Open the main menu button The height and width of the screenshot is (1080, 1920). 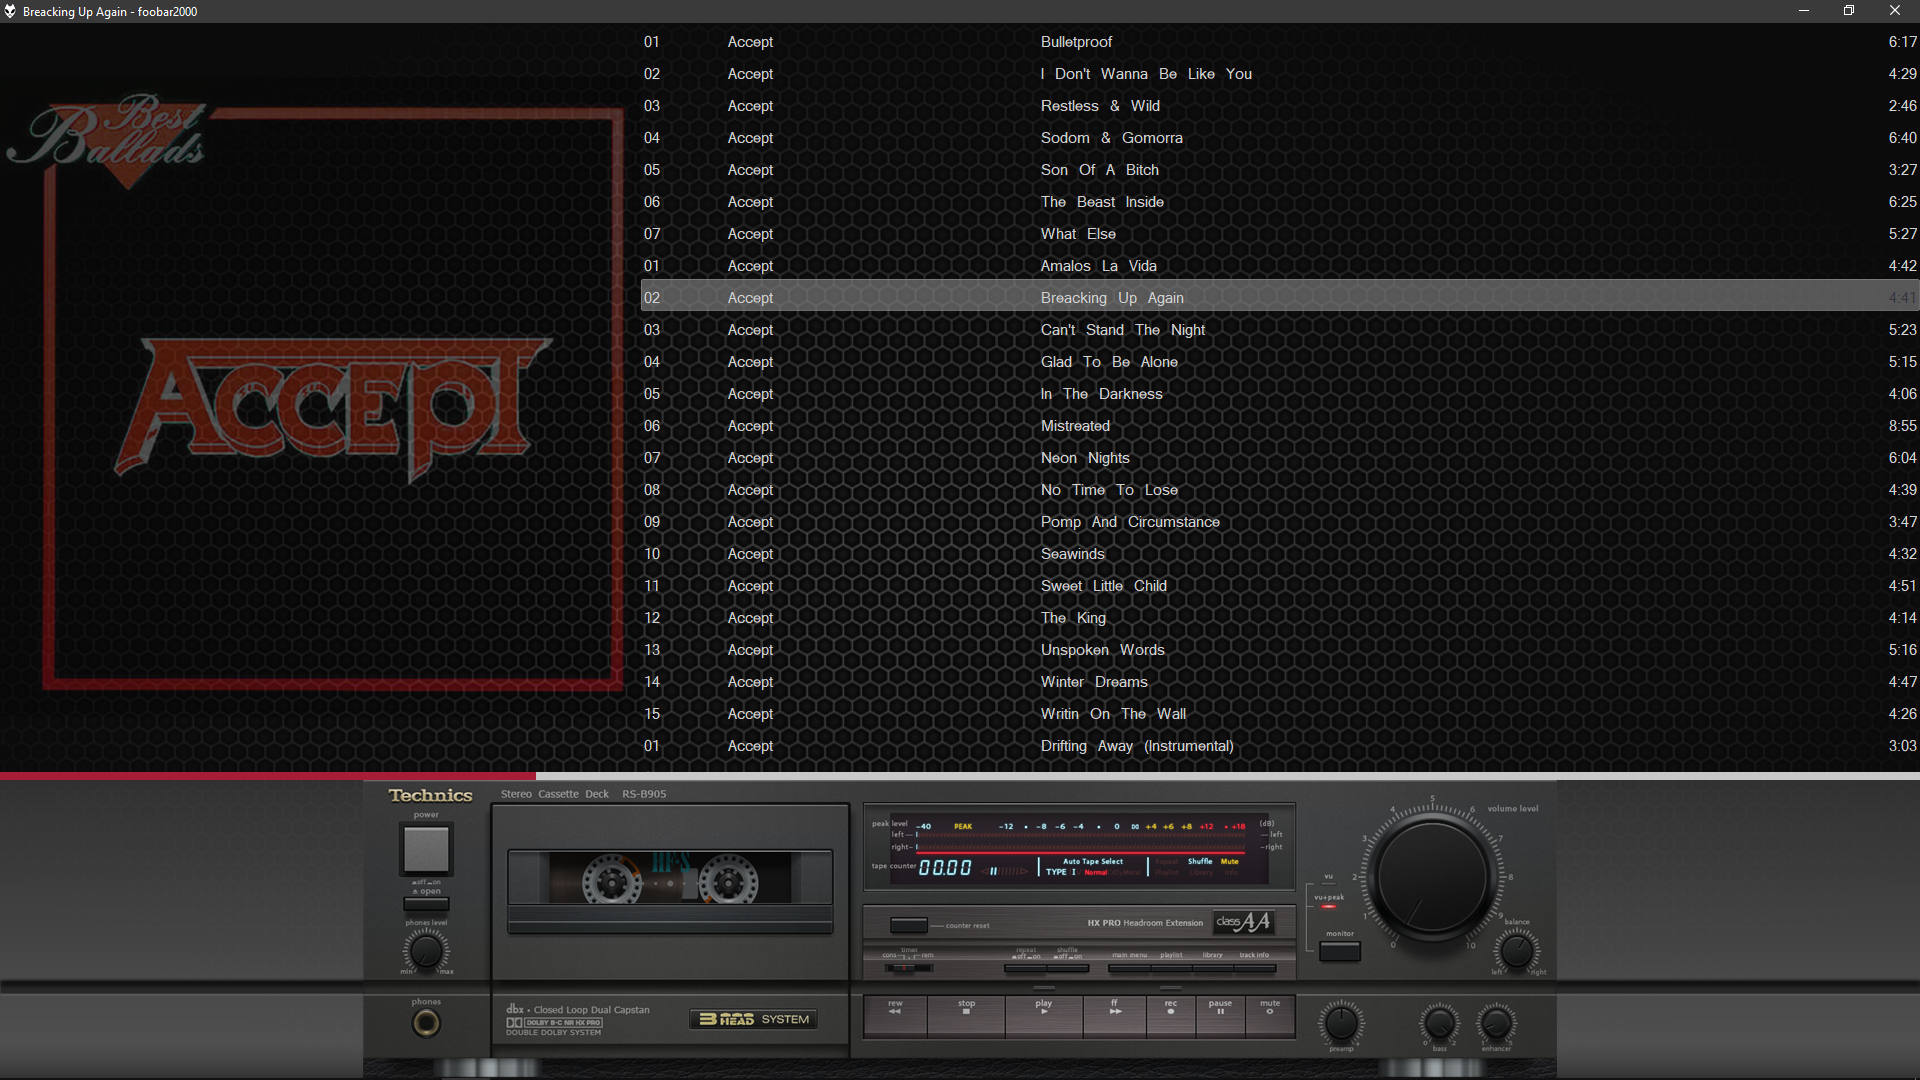(x=1130, y=968)
